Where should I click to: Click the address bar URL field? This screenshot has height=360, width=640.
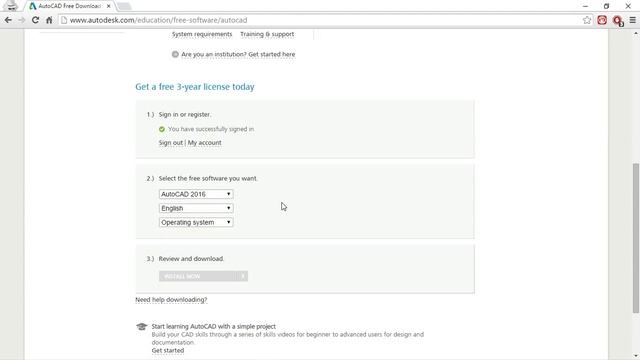[322, 20]
